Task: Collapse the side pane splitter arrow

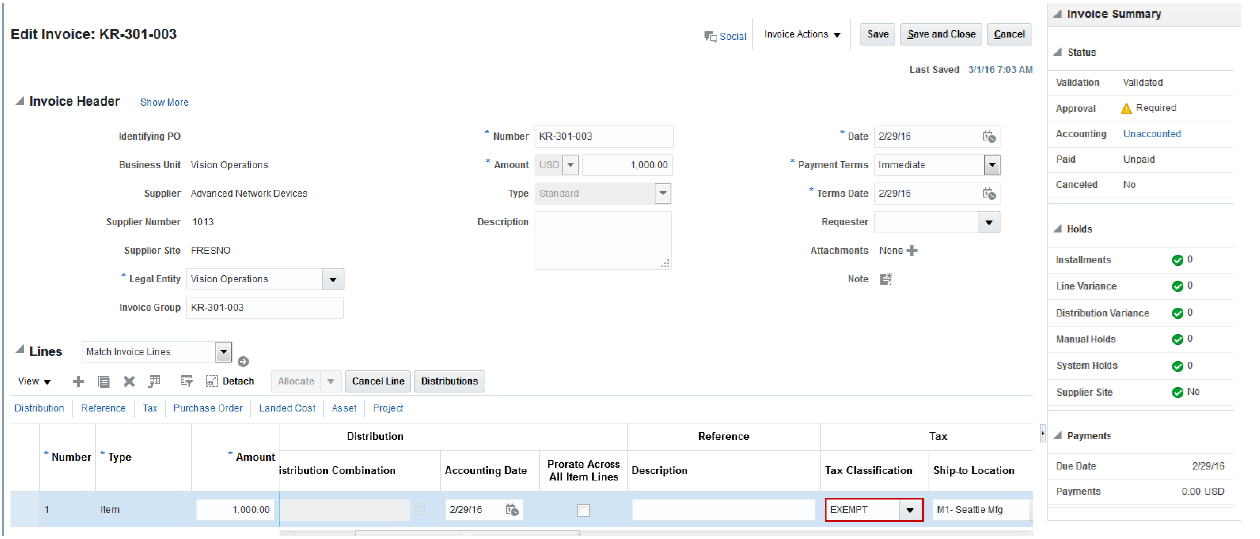Action: 1042,434
